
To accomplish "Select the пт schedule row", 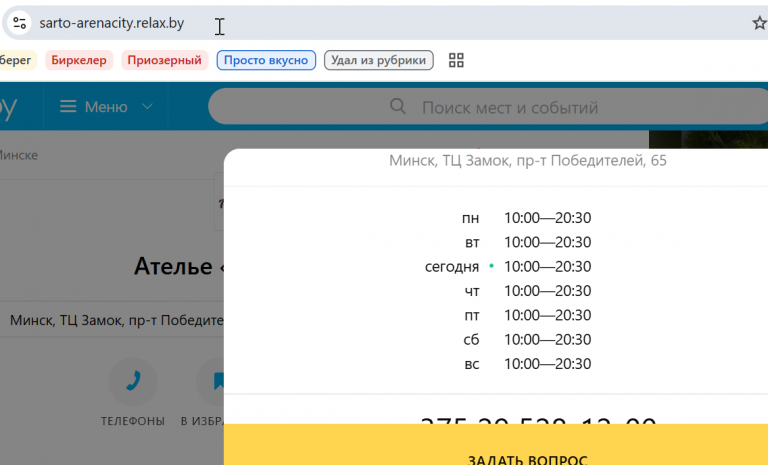I will point(528,315).
